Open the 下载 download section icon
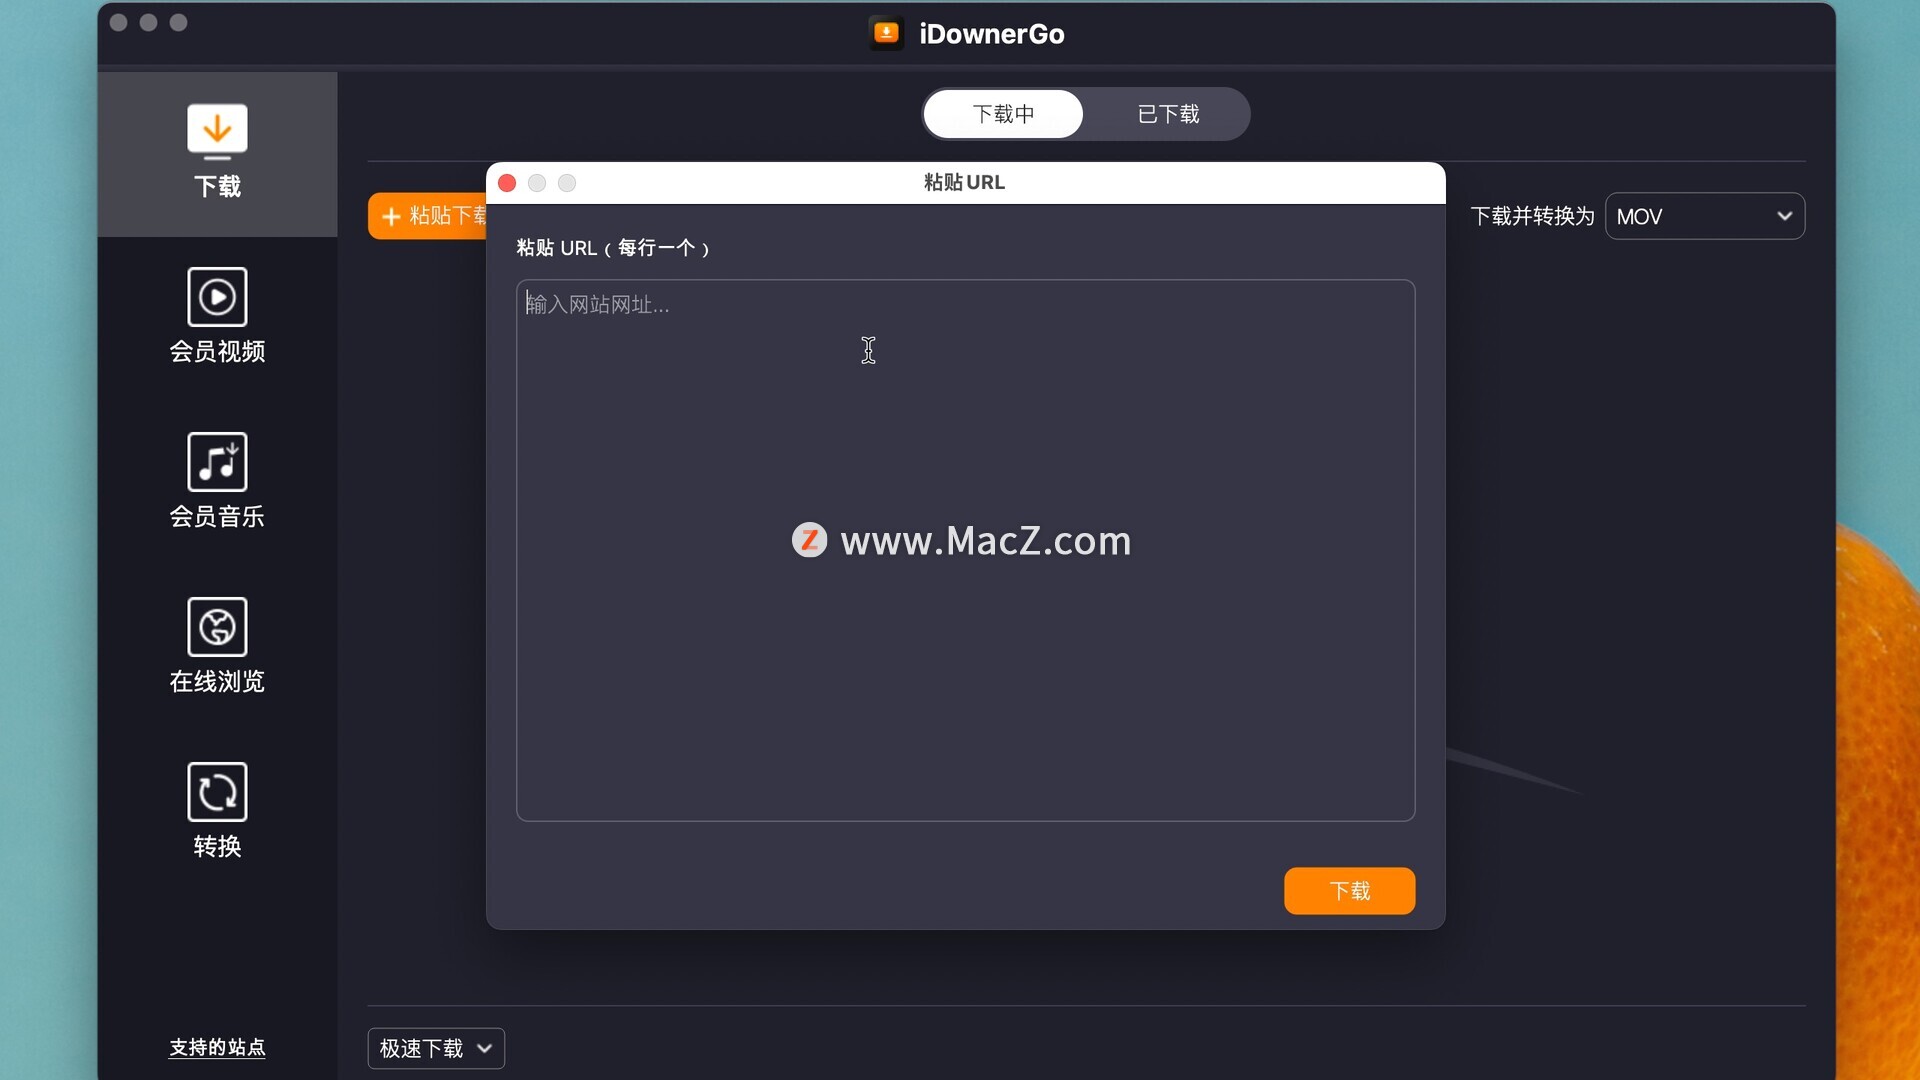 click(217, 131)
